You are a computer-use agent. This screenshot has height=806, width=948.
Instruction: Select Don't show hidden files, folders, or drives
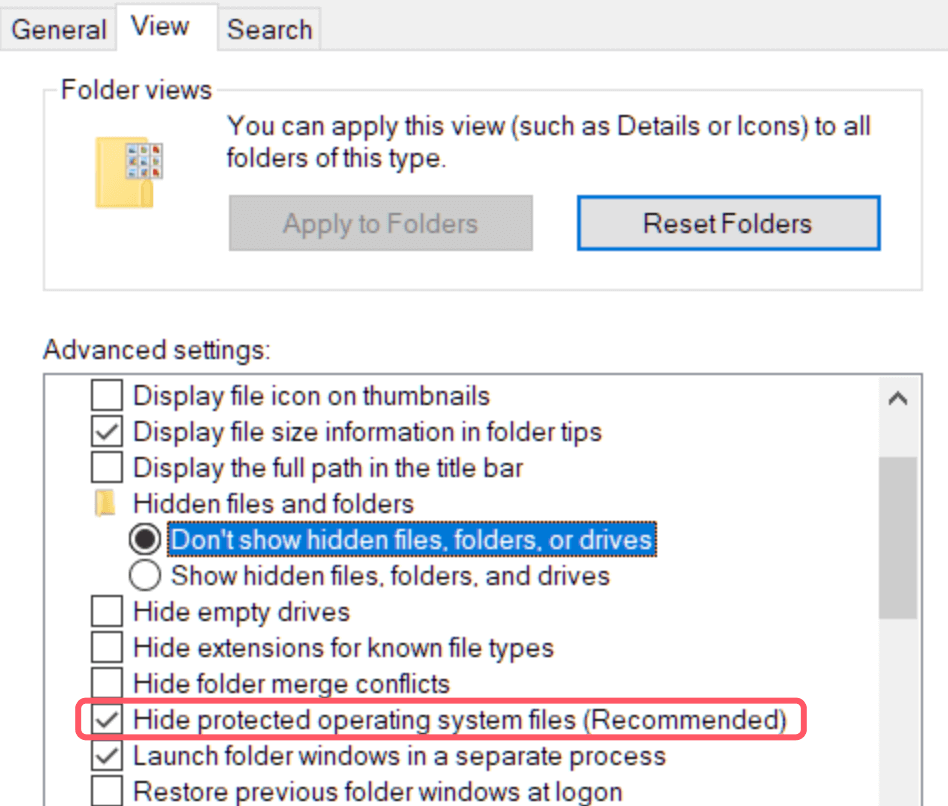144,539
